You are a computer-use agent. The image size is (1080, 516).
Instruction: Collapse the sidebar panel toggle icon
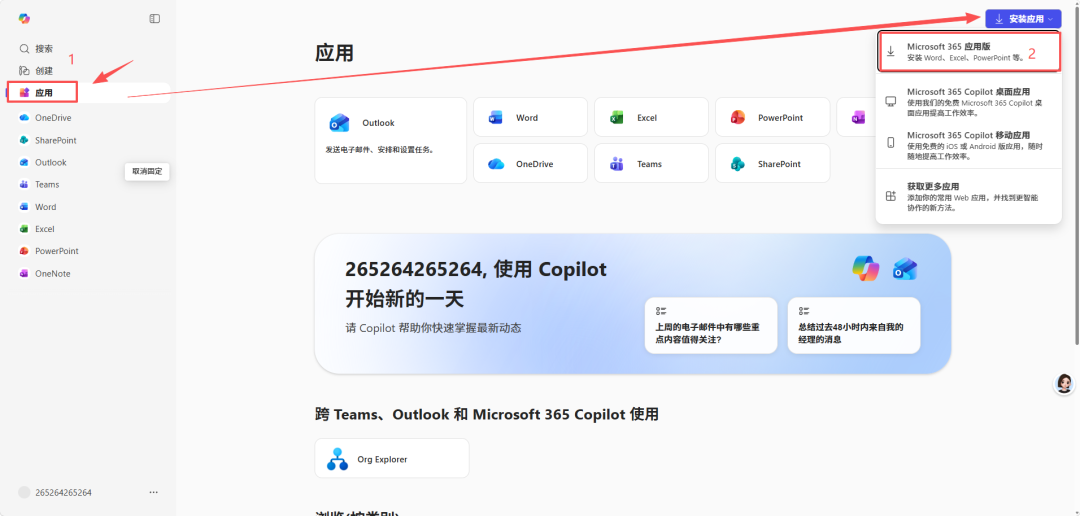point(155,19)
